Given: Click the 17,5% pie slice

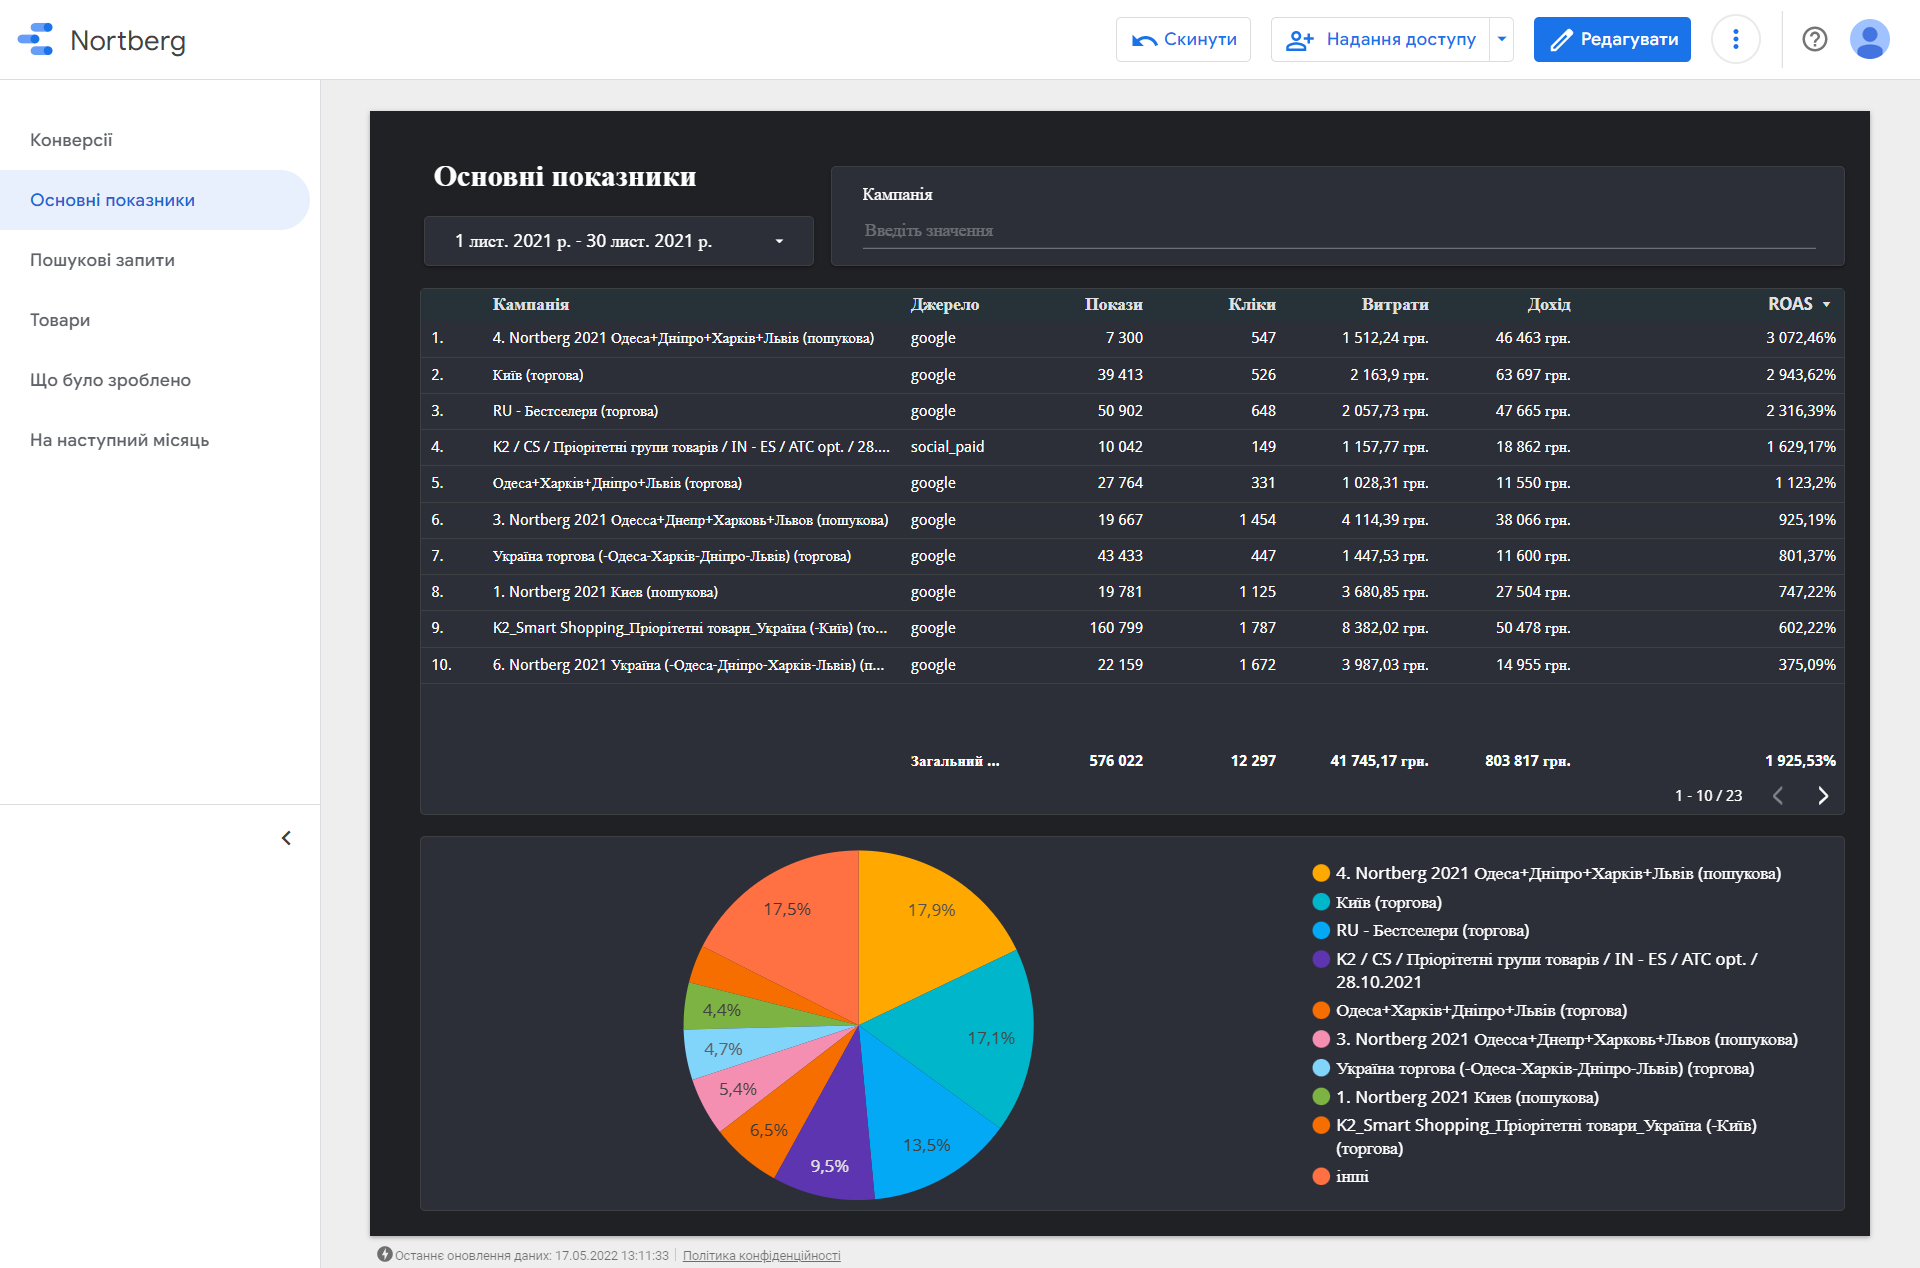Looking at the screenshot, I should (795, 925).
